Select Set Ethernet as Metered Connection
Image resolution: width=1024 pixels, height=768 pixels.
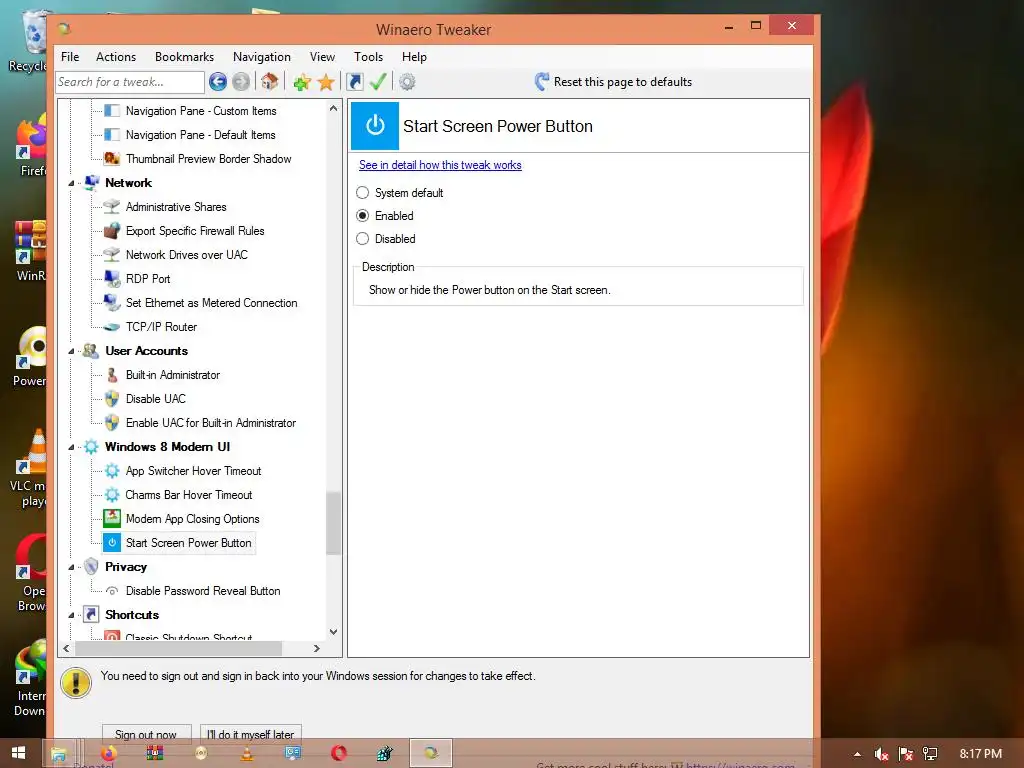coord(212,303)
